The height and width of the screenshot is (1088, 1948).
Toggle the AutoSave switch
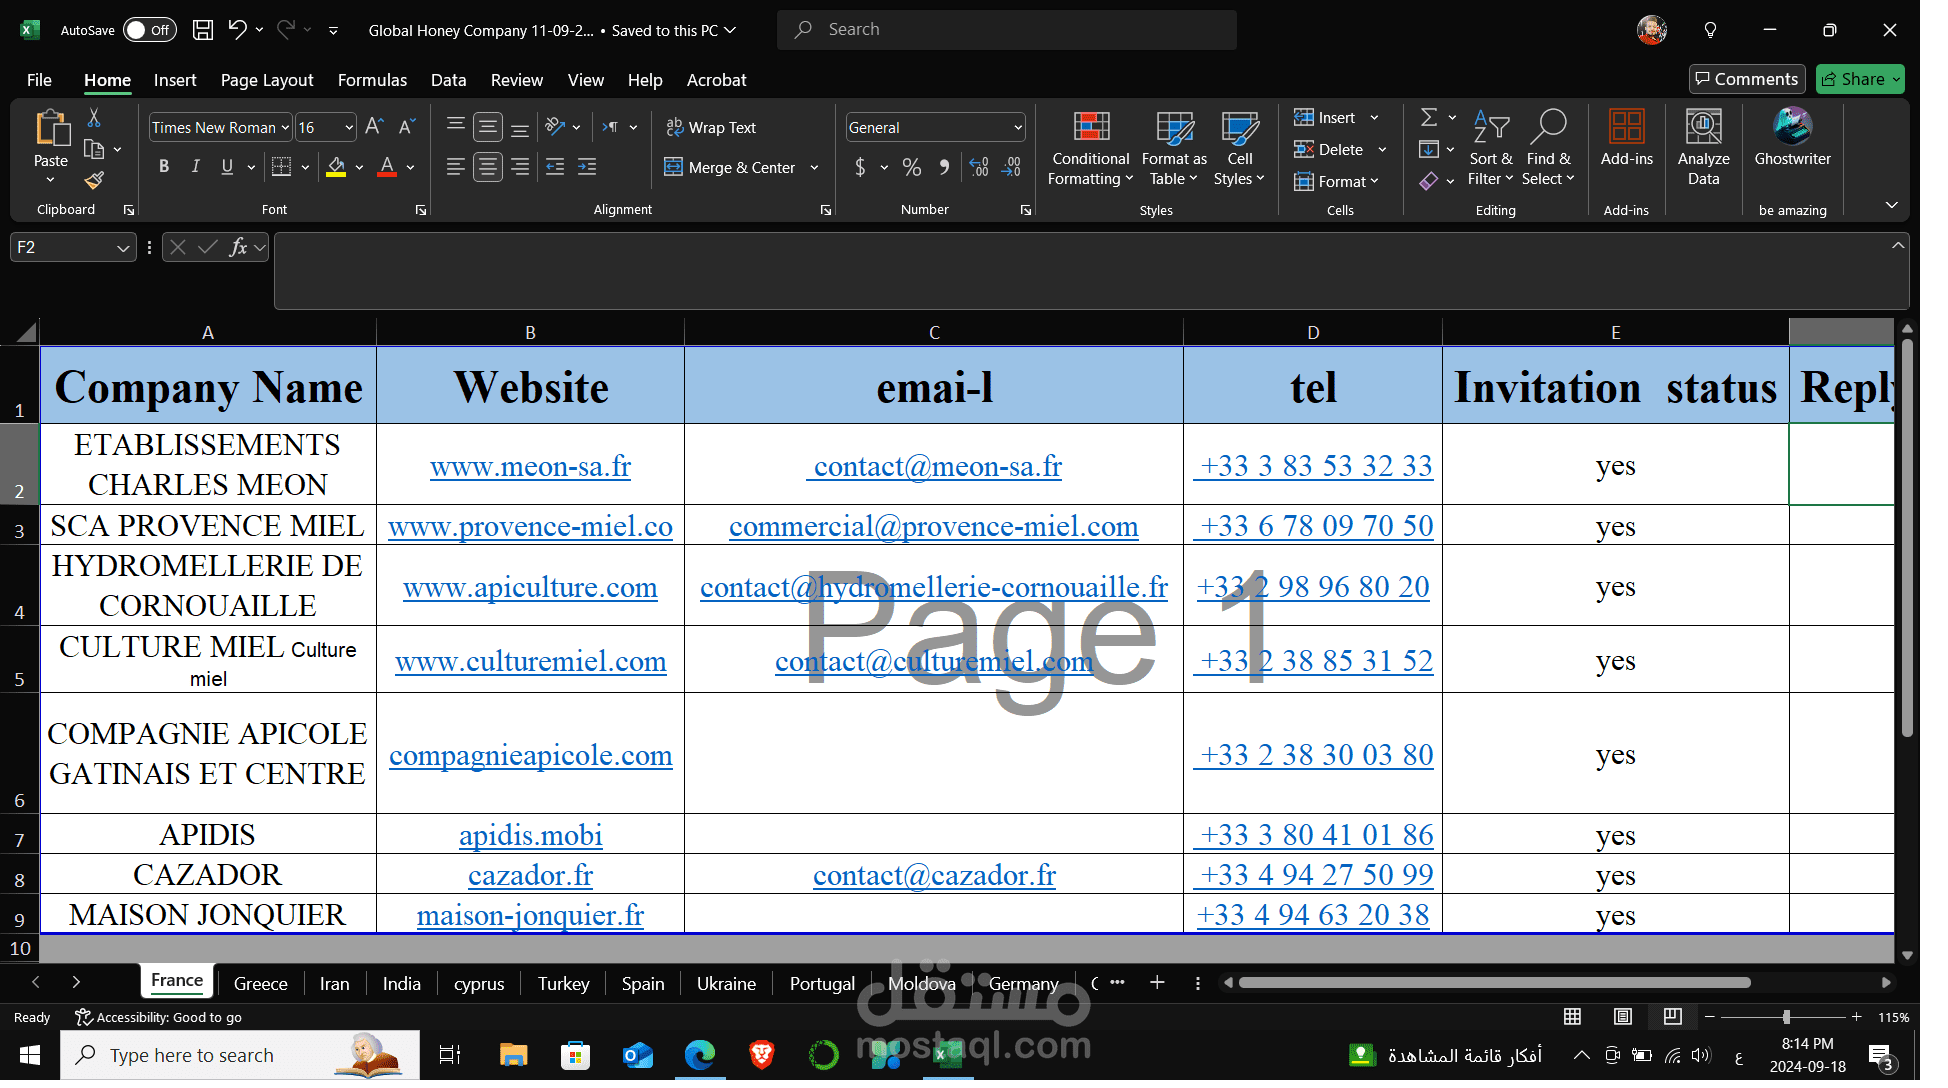click(x=149, y=30)
